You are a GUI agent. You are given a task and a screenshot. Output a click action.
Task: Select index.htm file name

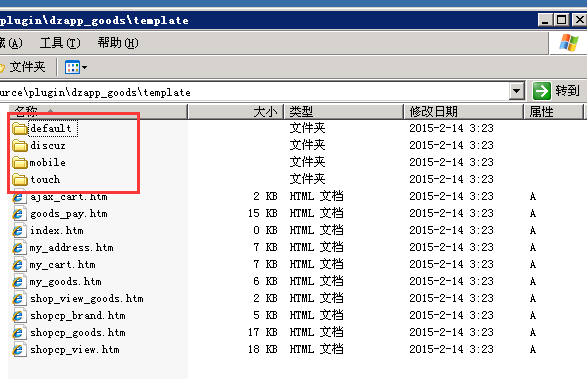[57, 231]
